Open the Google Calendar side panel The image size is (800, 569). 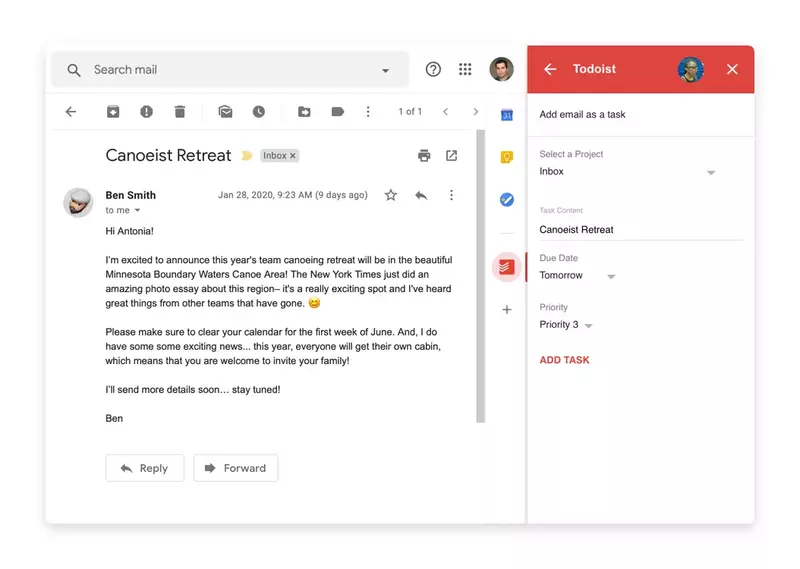(507, 115)
